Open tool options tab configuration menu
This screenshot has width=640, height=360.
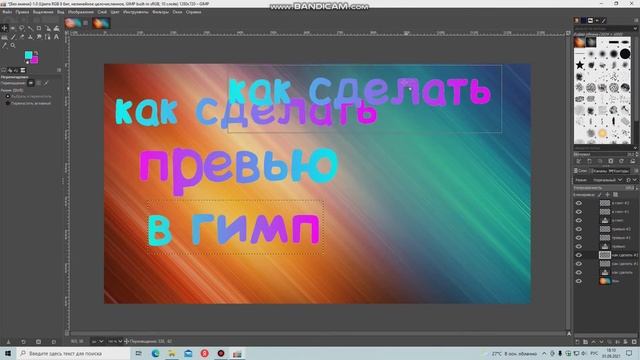[59, 70]
